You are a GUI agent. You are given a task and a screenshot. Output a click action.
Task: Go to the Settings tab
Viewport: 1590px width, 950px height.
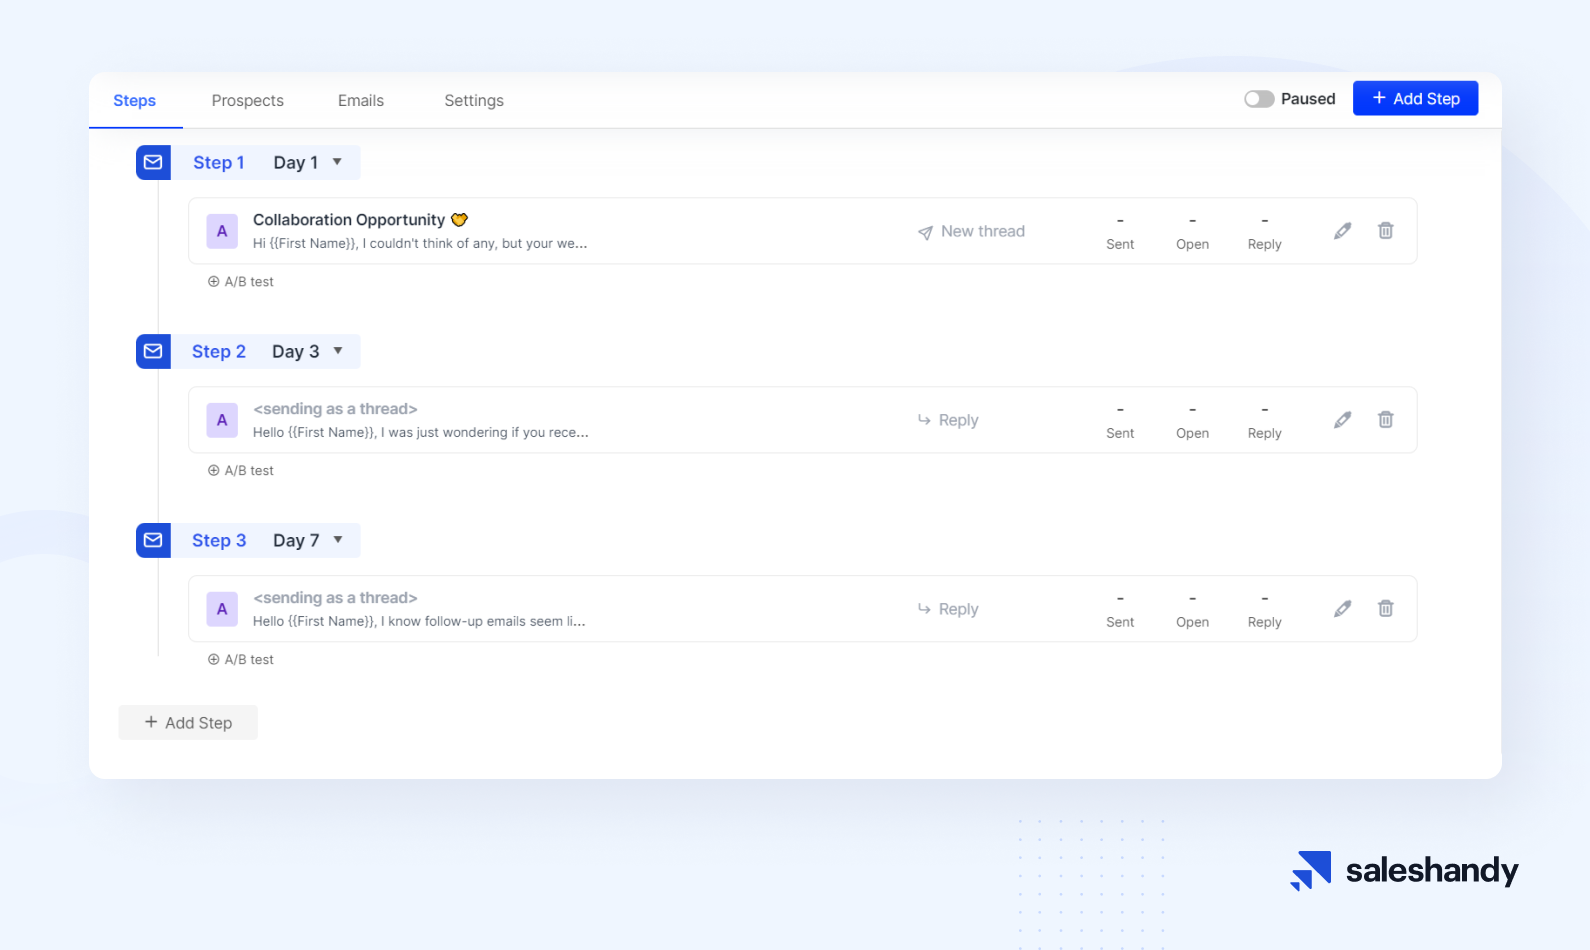tap(473, 101)
